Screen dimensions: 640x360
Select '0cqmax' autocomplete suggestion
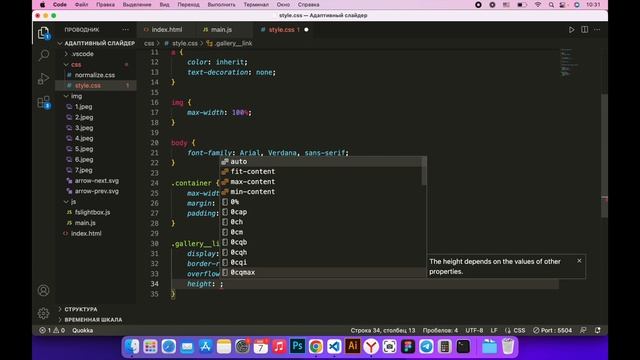pyautogui.click(x=321, y=272)
